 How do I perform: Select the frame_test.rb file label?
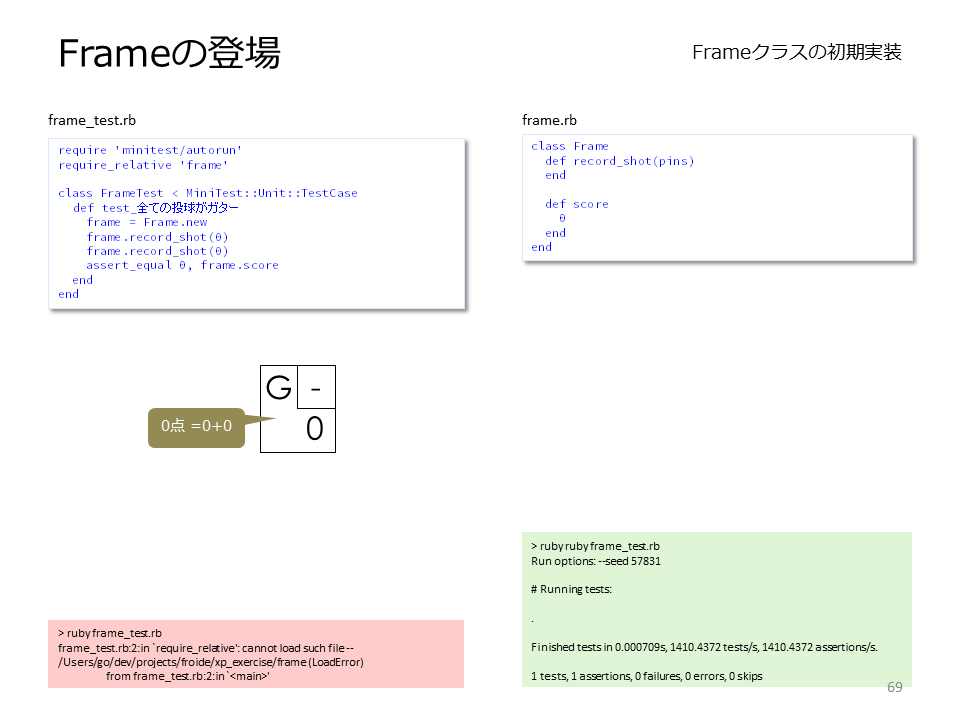[92, 120]
